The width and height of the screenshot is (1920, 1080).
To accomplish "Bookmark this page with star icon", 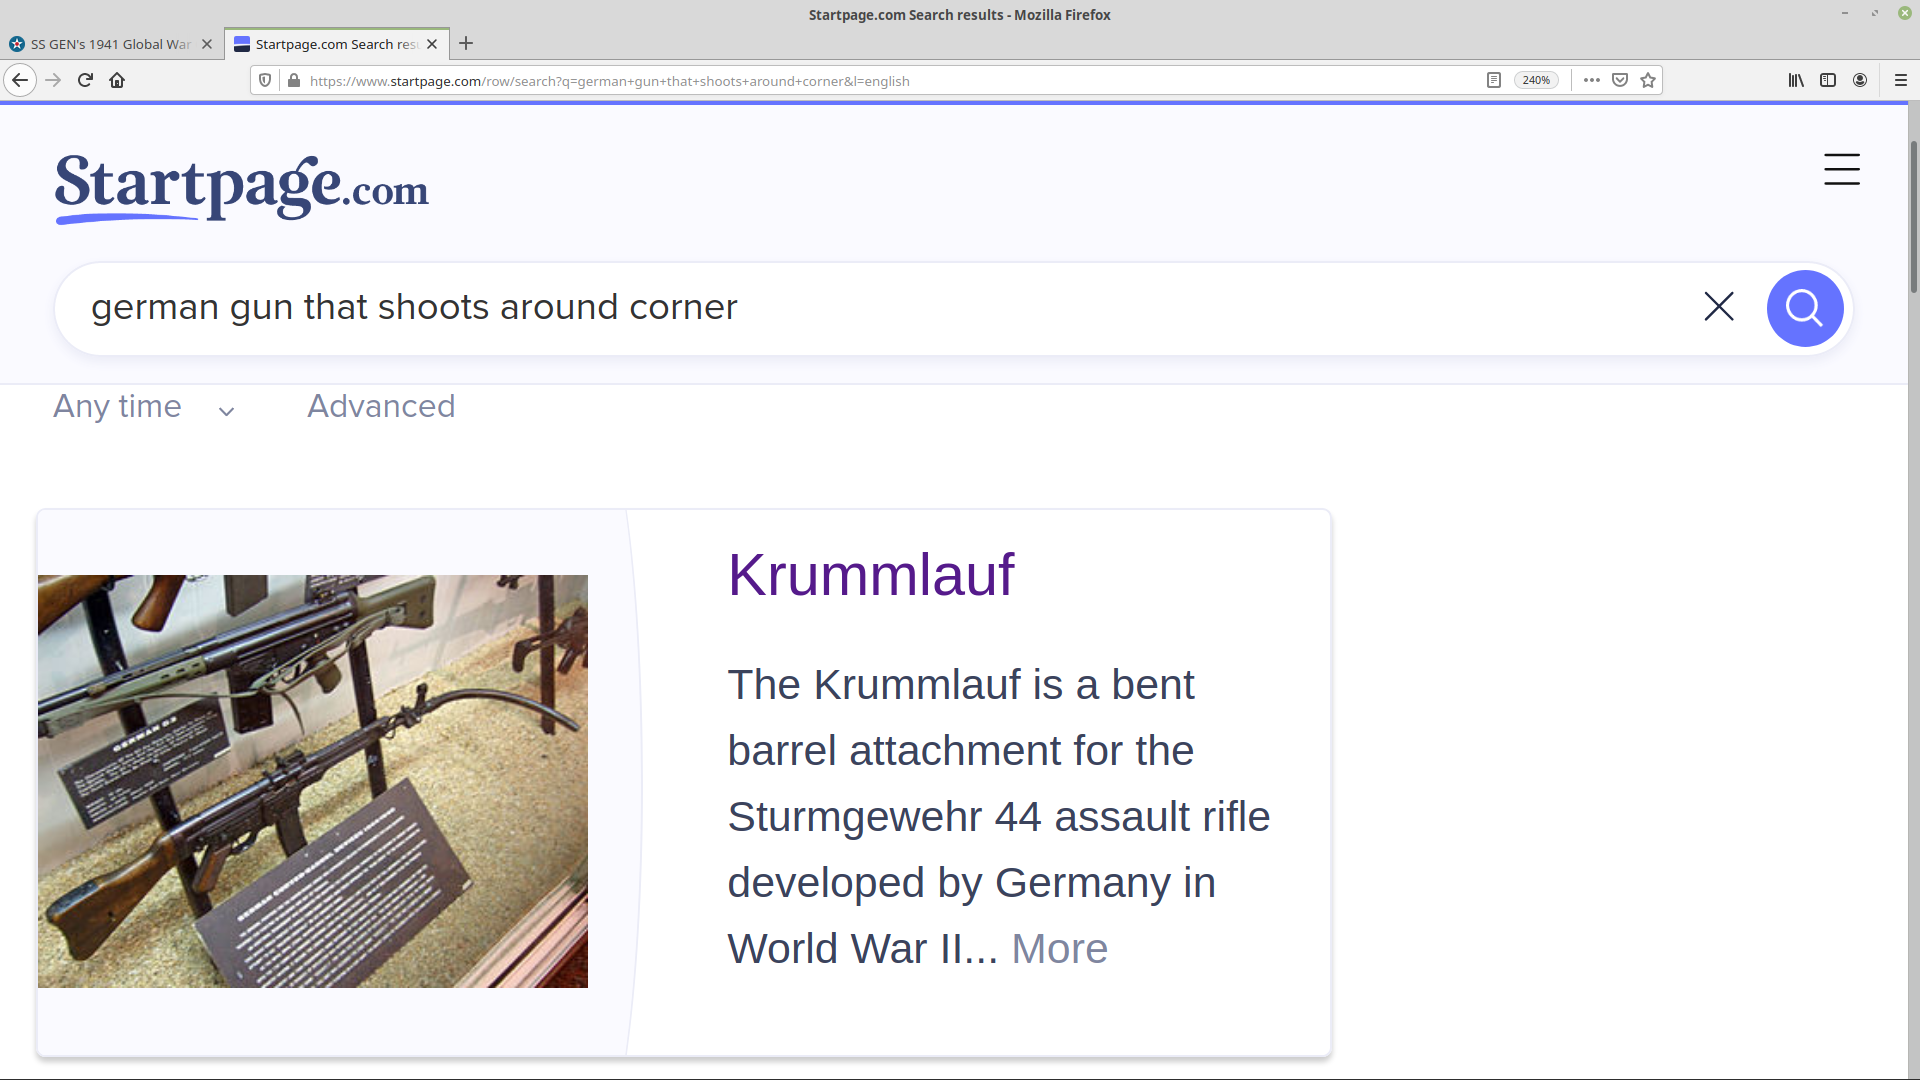I will 1648,80.
